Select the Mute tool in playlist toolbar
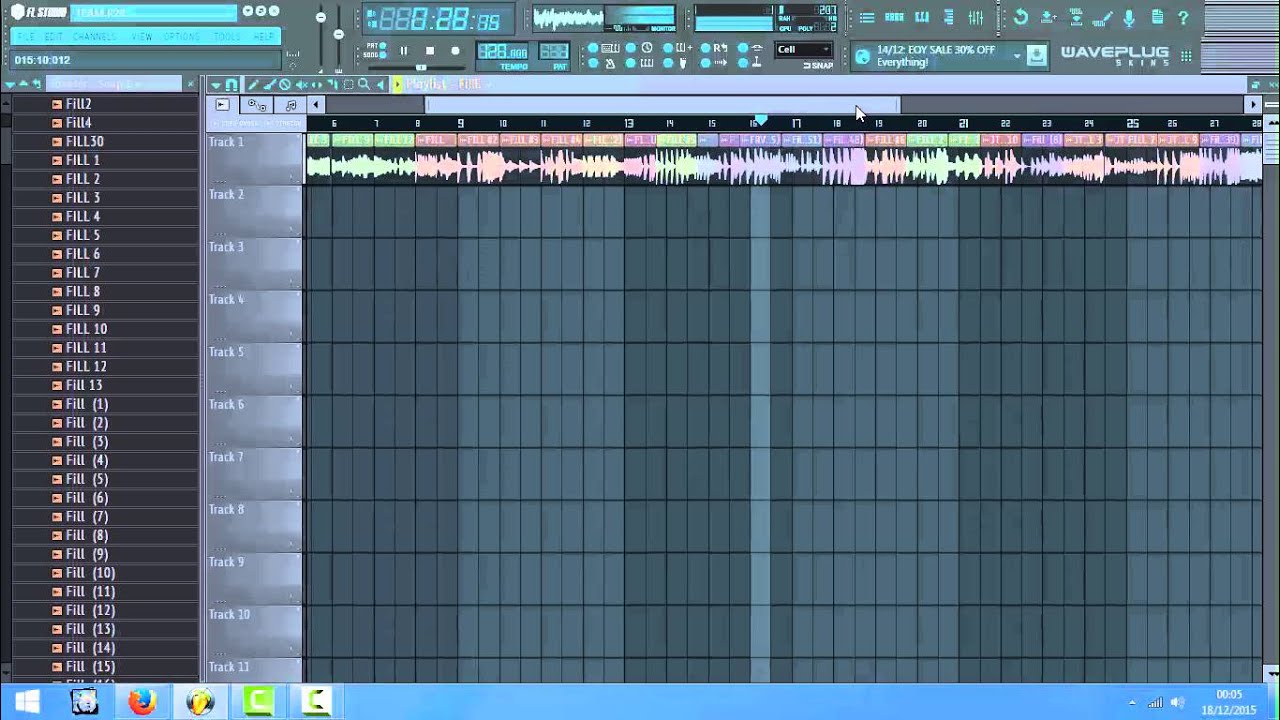The image size is (1280, 720). [301, 85]
